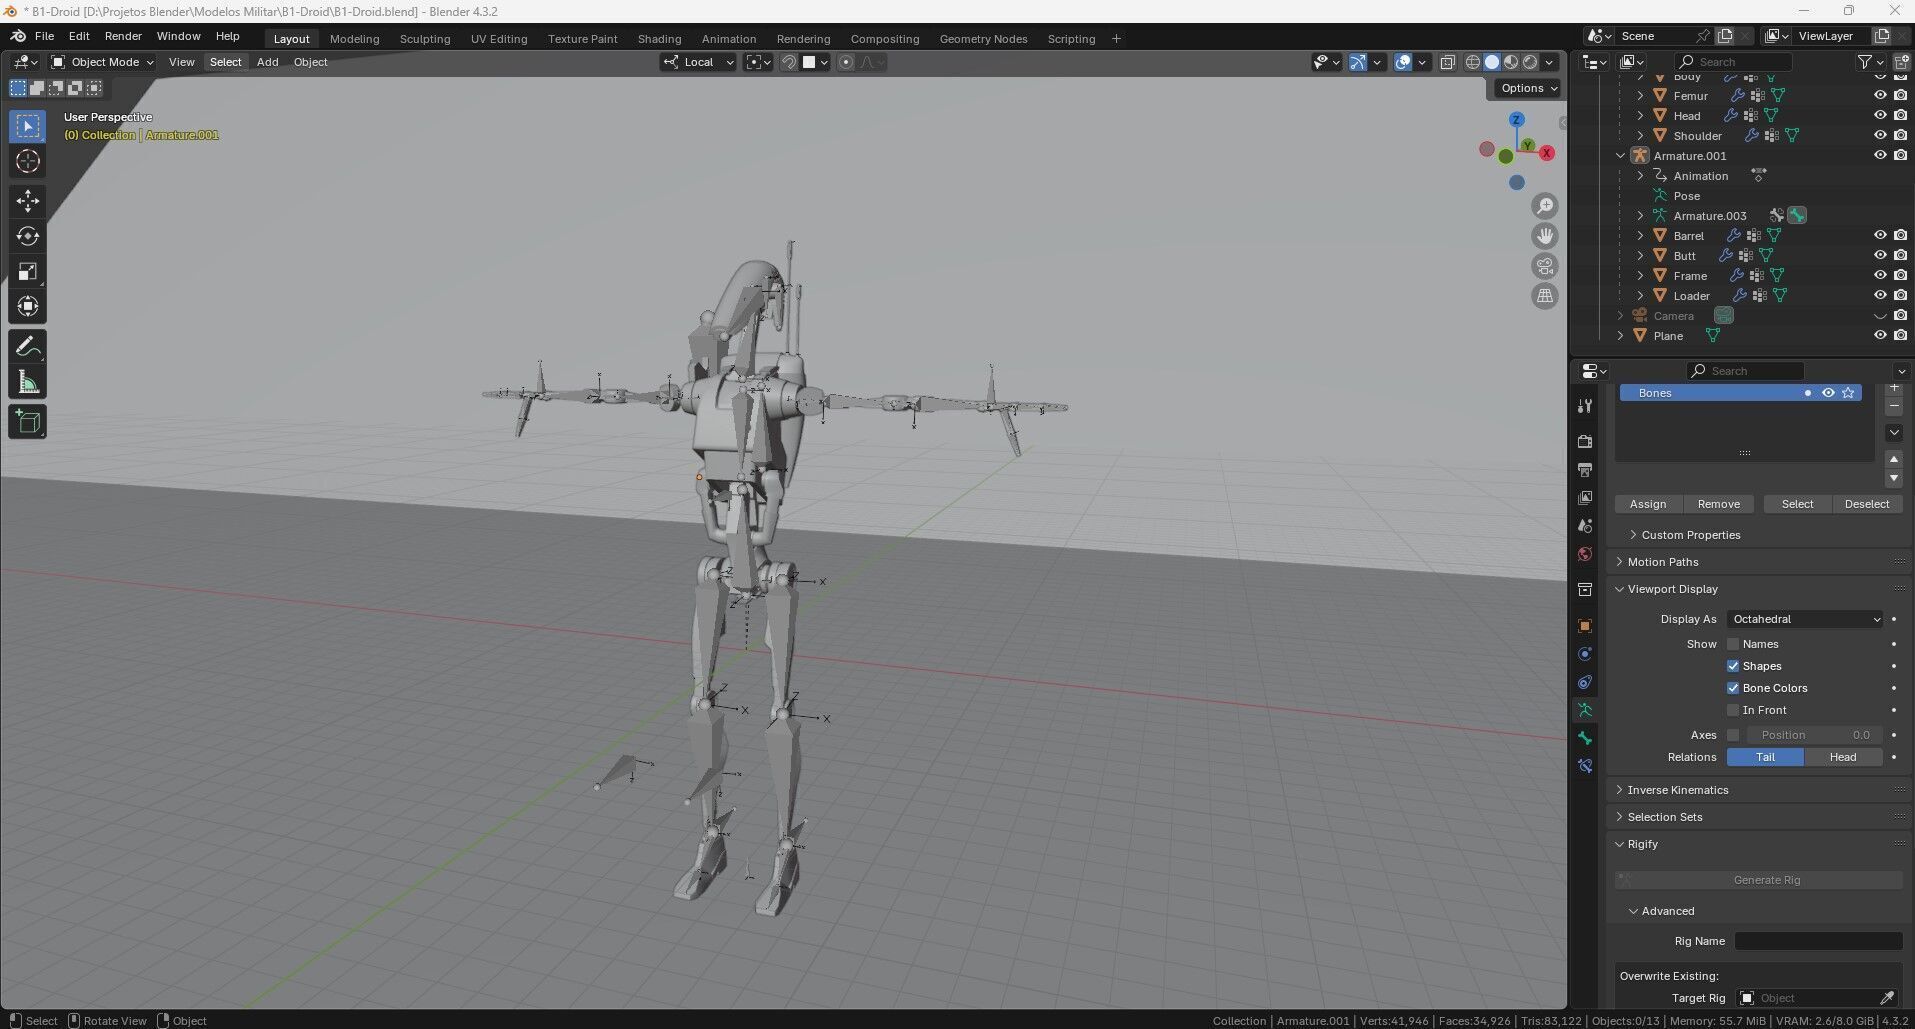Enable the In Front checkbox

1733,710
